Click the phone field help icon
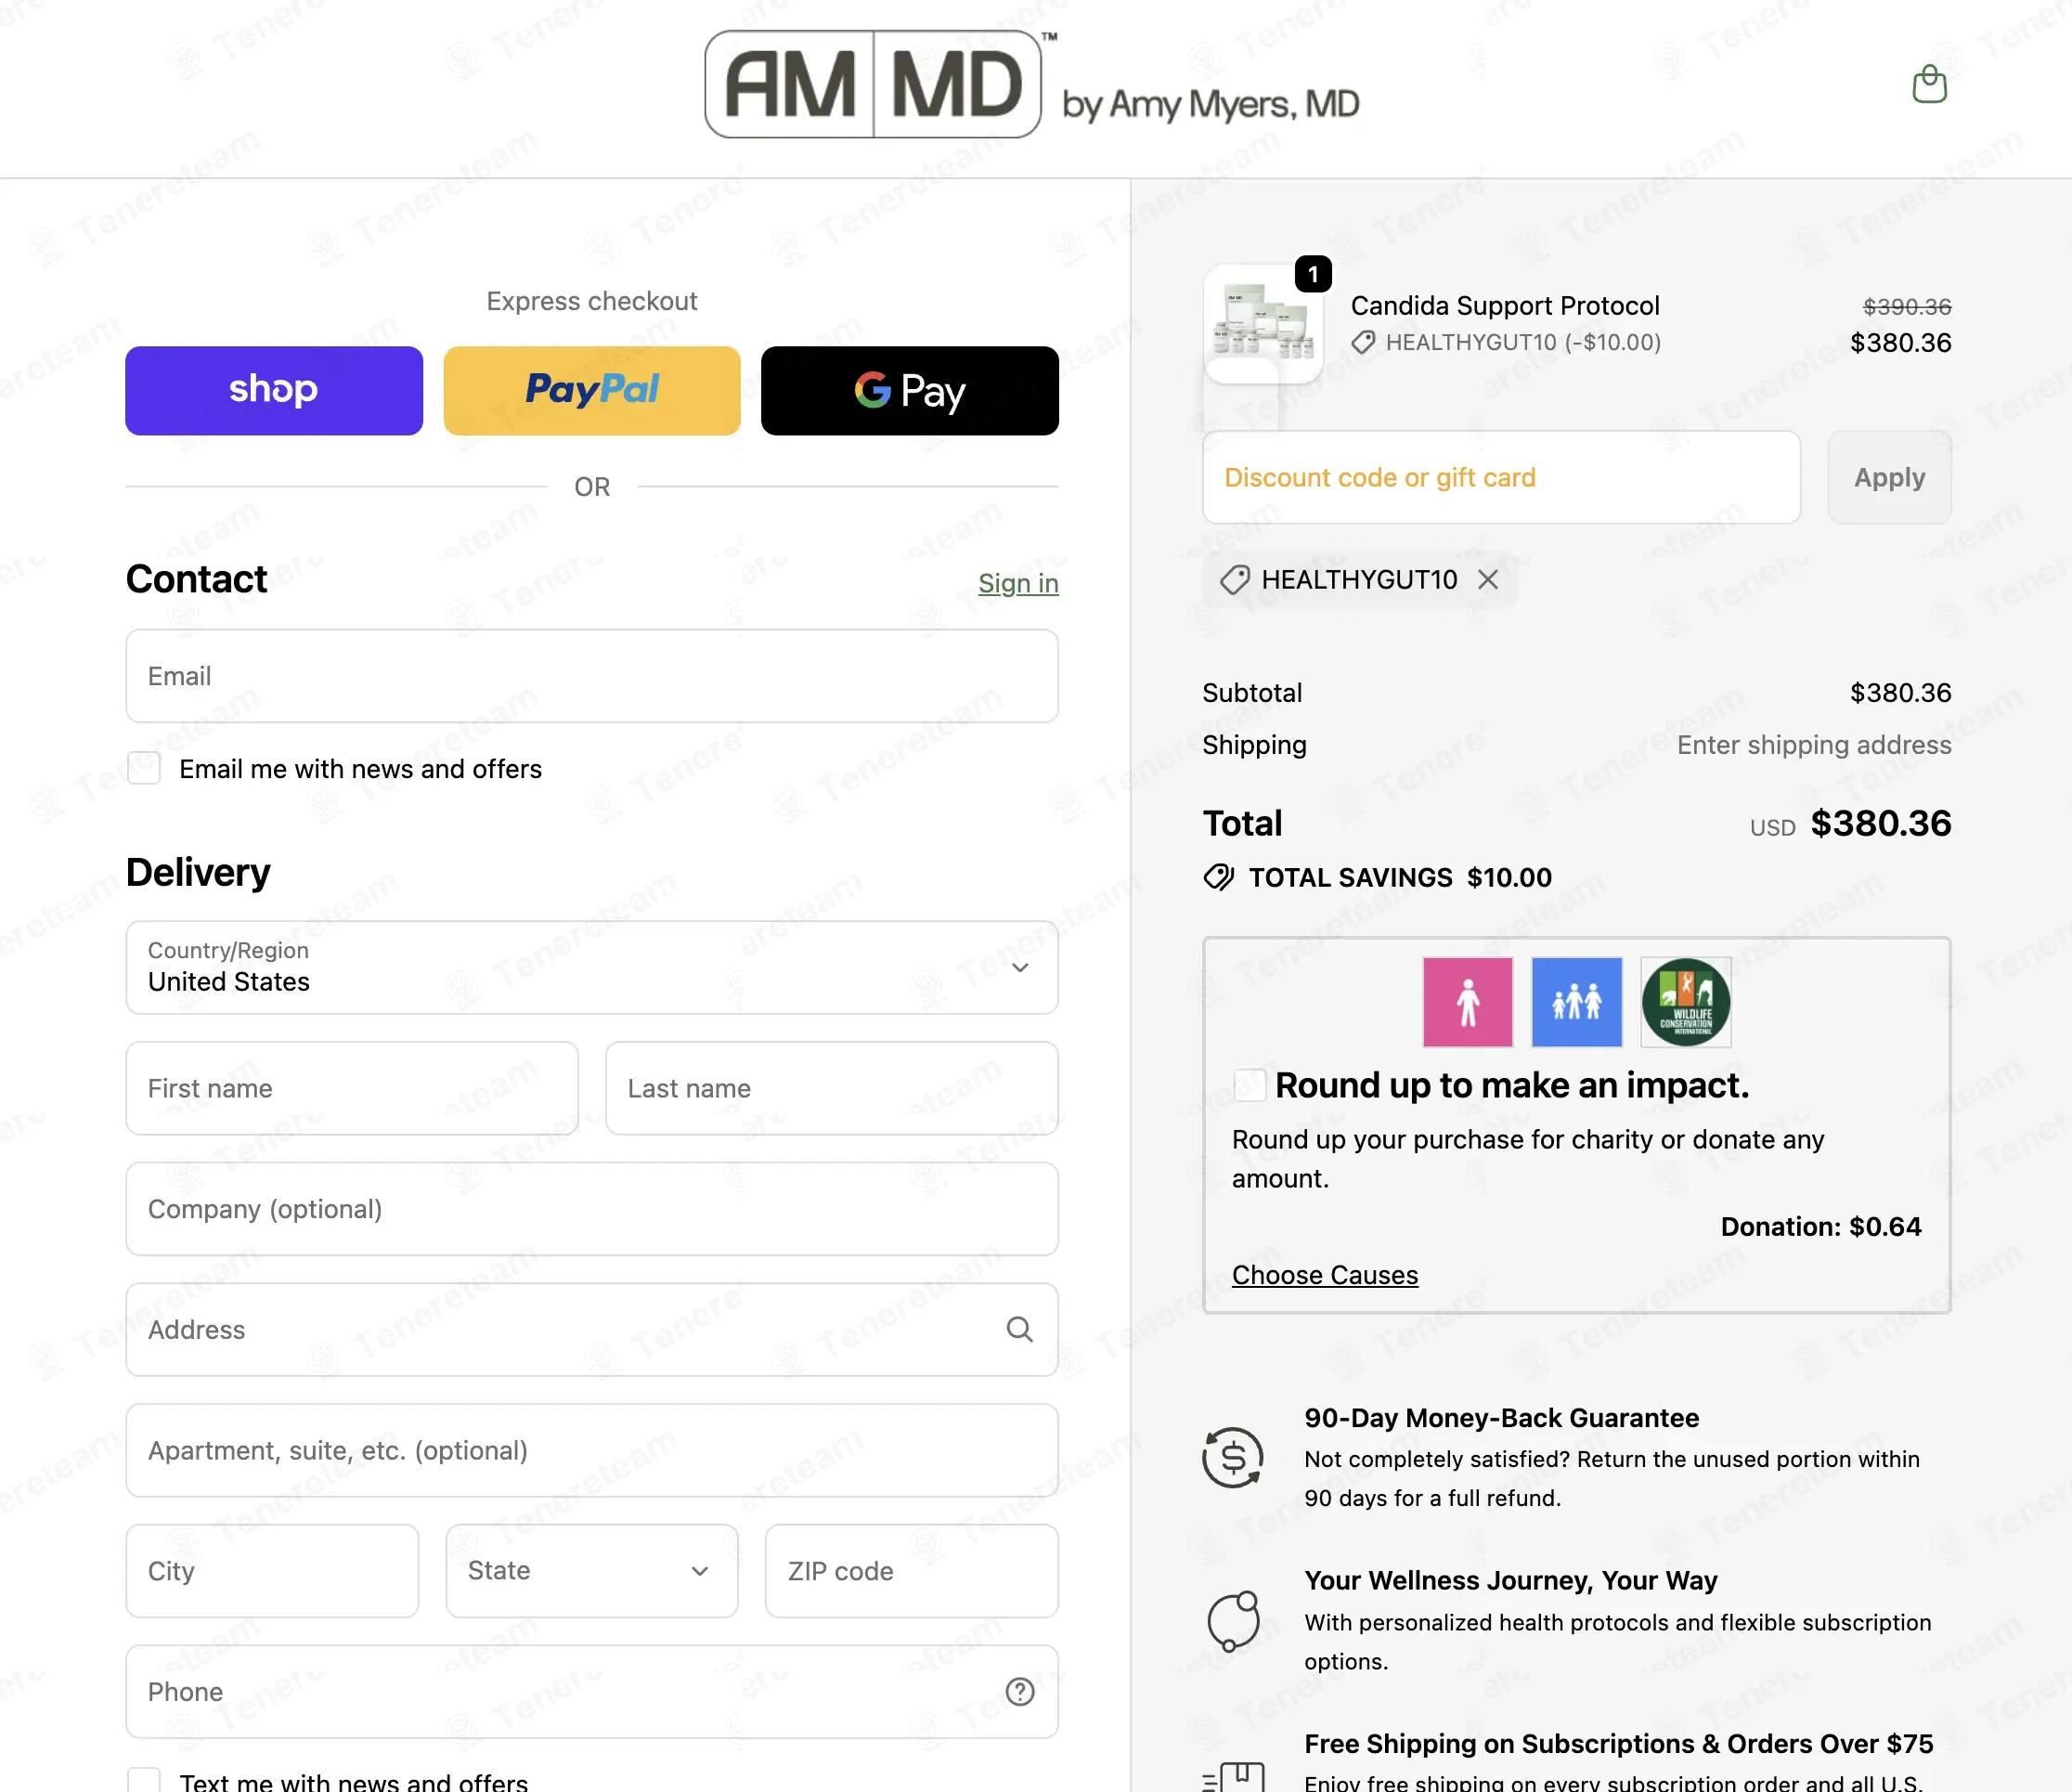2072x1792 pixels. (x=1019, y=1691)
